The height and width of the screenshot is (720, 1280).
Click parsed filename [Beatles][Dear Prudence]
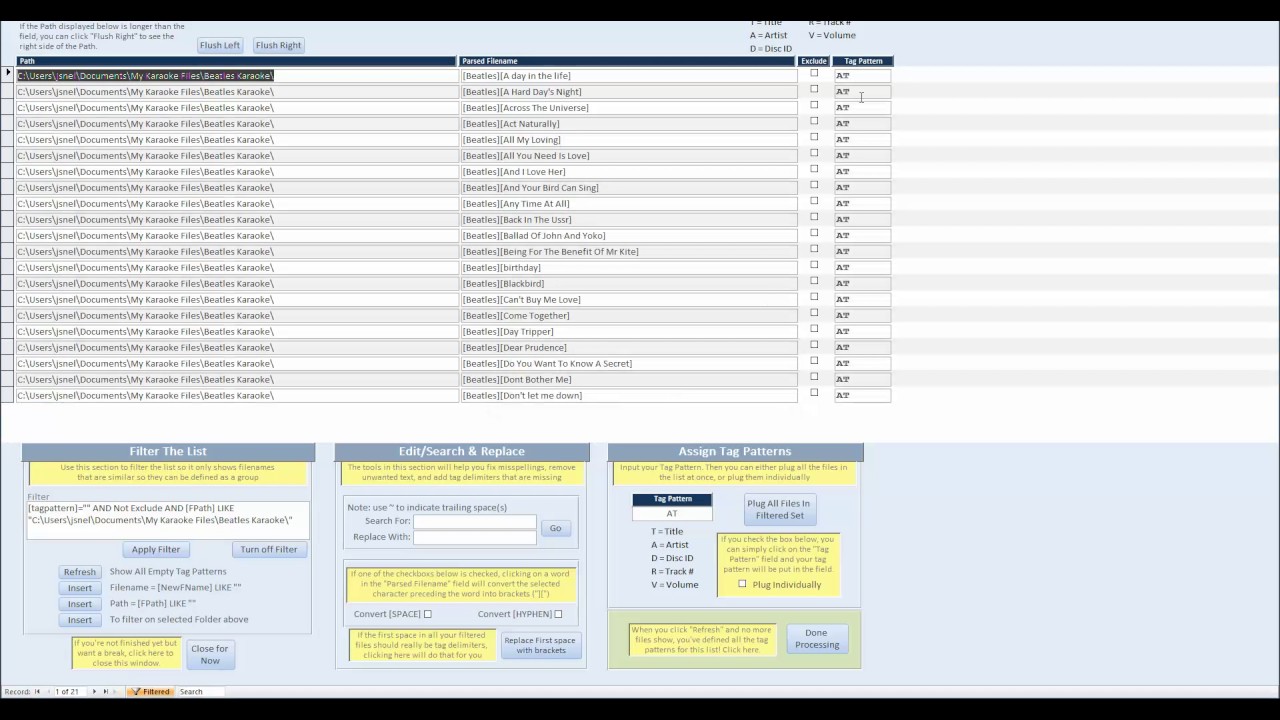pos(628,347)
